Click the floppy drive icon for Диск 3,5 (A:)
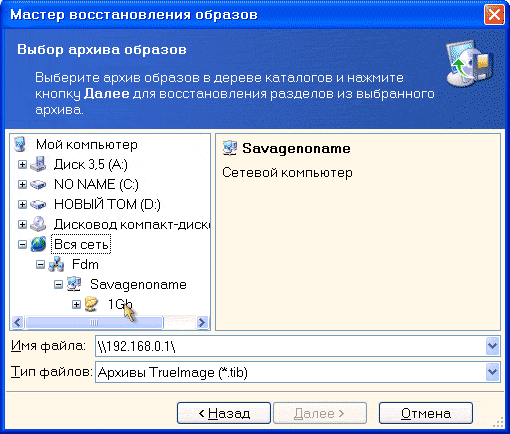Screen dimensions: 510x434 click(x=38, y=164)
